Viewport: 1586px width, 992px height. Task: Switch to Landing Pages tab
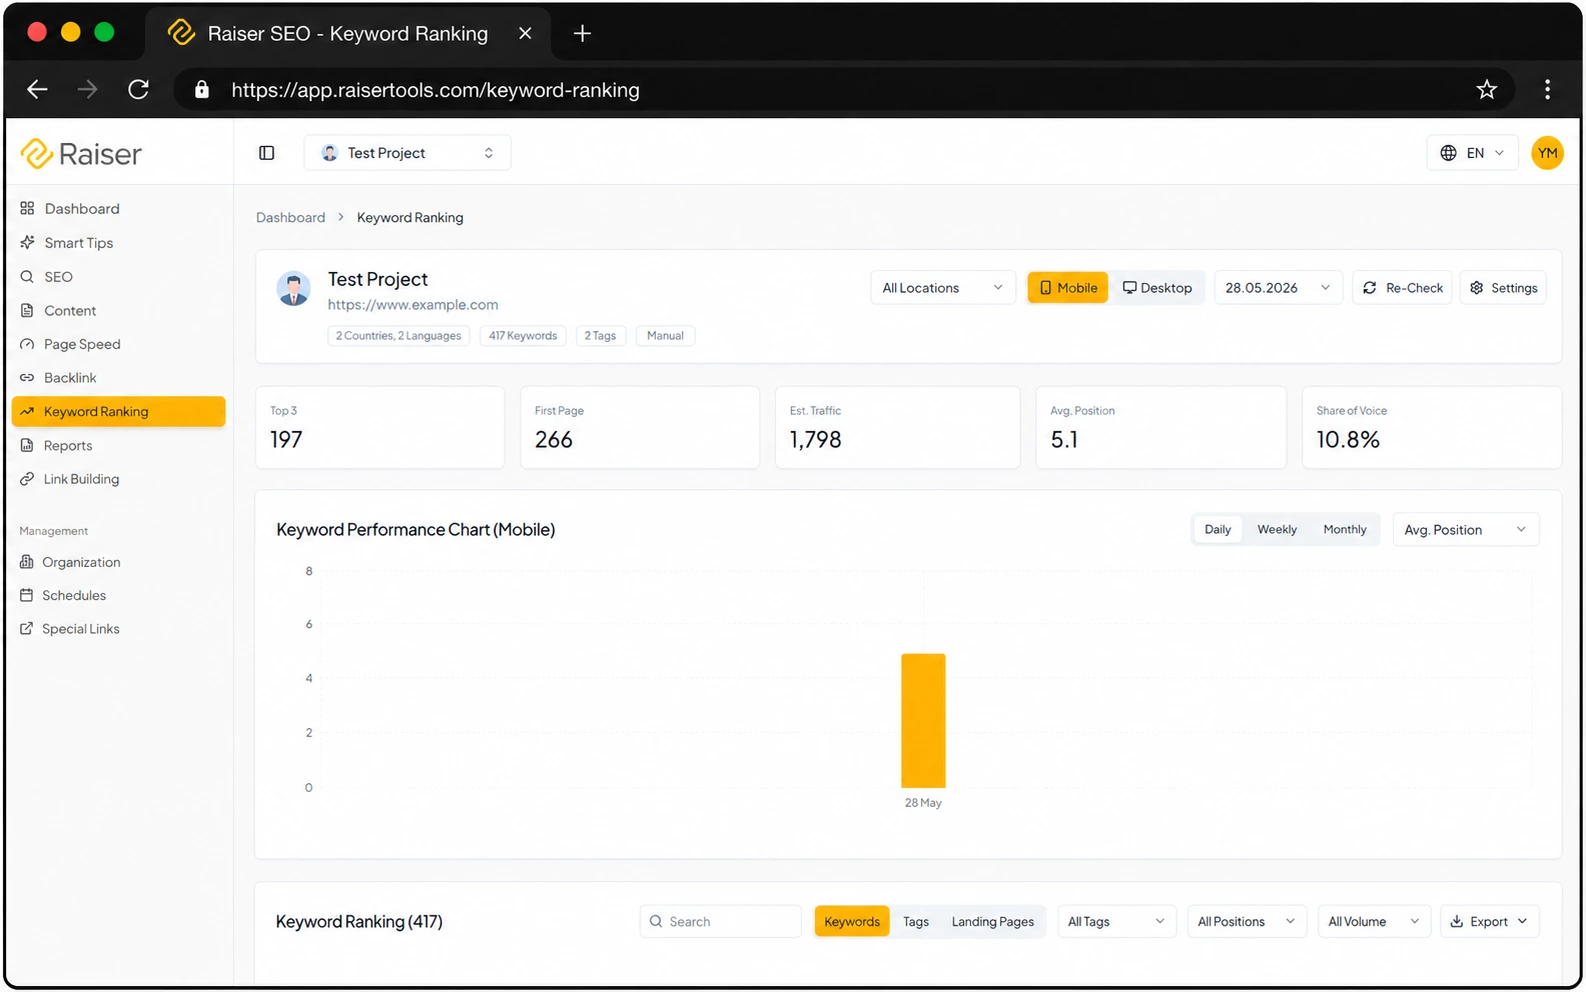[993, 922]
